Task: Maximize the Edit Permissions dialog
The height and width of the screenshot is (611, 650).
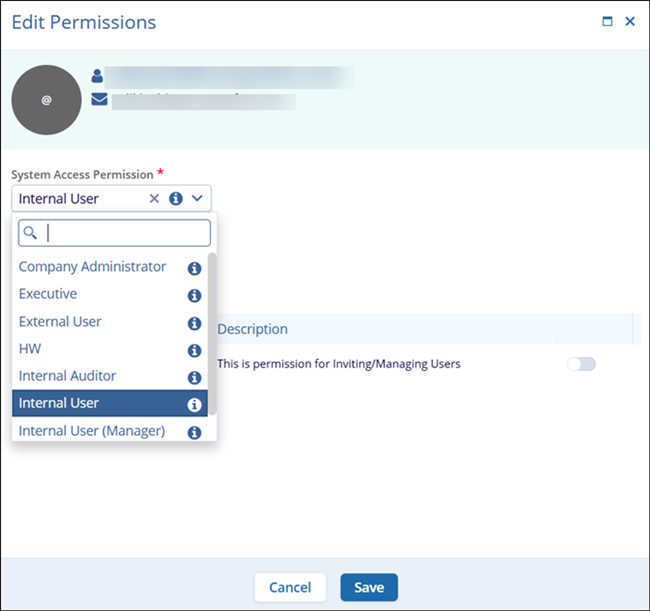Action: [x=607, y=21]
